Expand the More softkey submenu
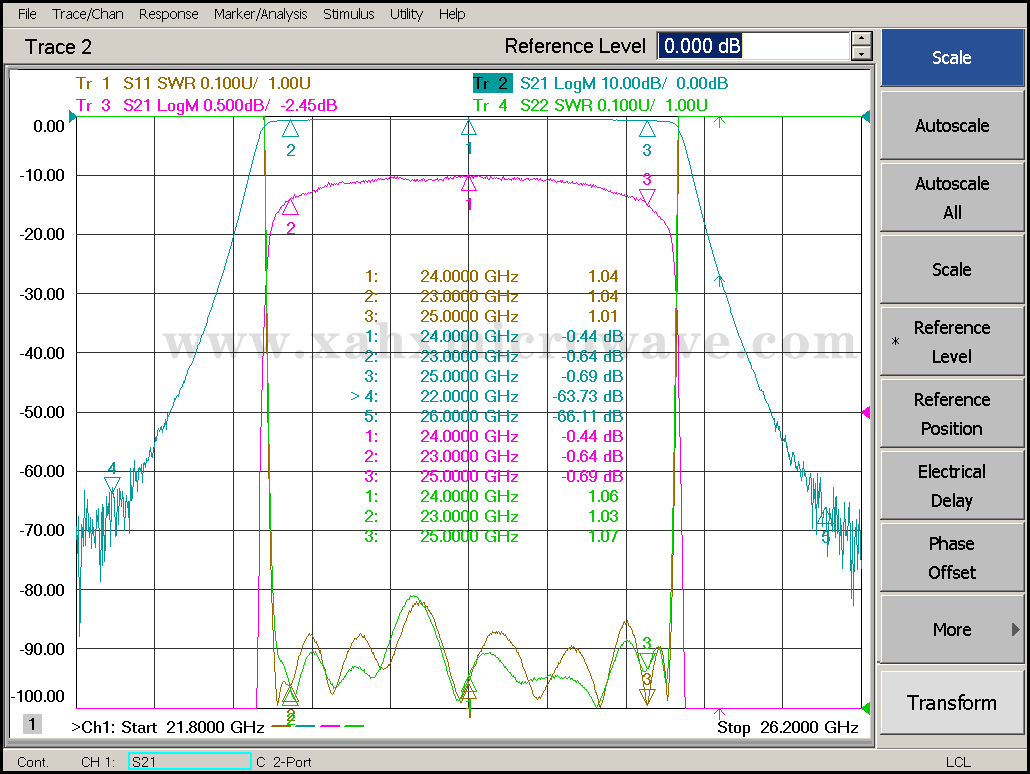 [951, 630]
